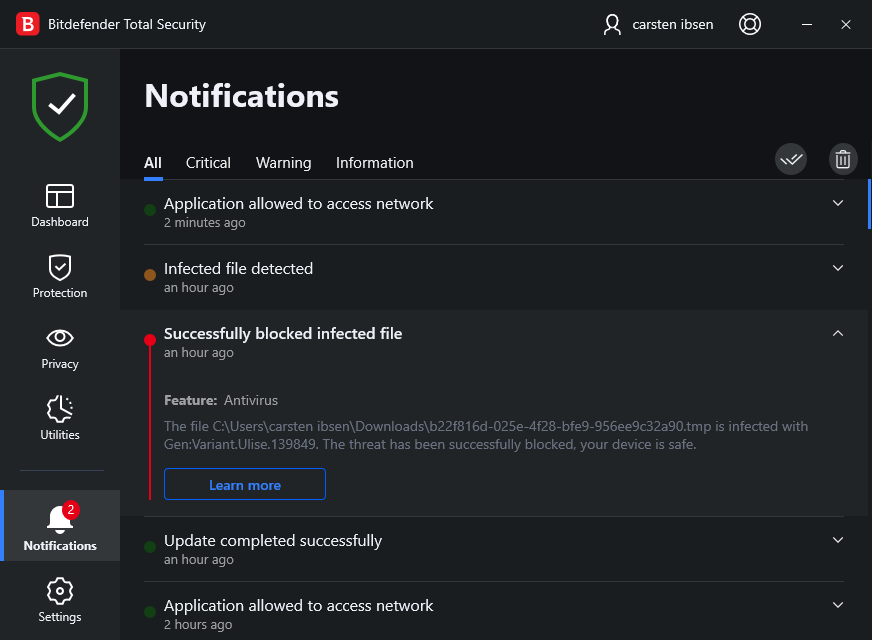Screen dimensions: 872x640
Task: Click the green security status shield
Action: (x=60, y=105)
